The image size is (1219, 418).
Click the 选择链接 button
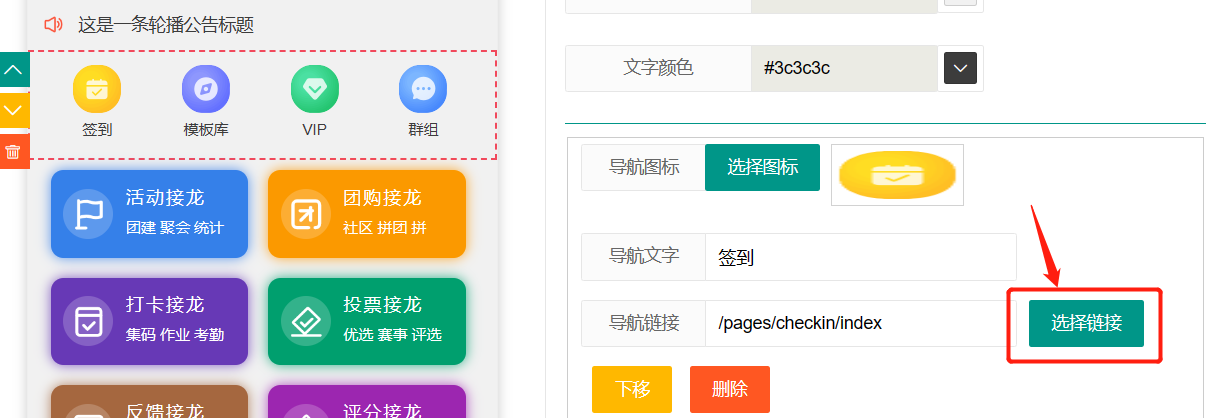(1086, 323)
